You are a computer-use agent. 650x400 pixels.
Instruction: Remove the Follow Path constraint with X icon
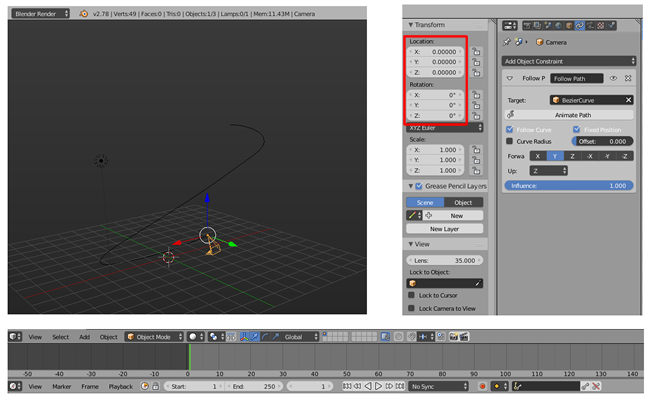[x=628, y=78]
